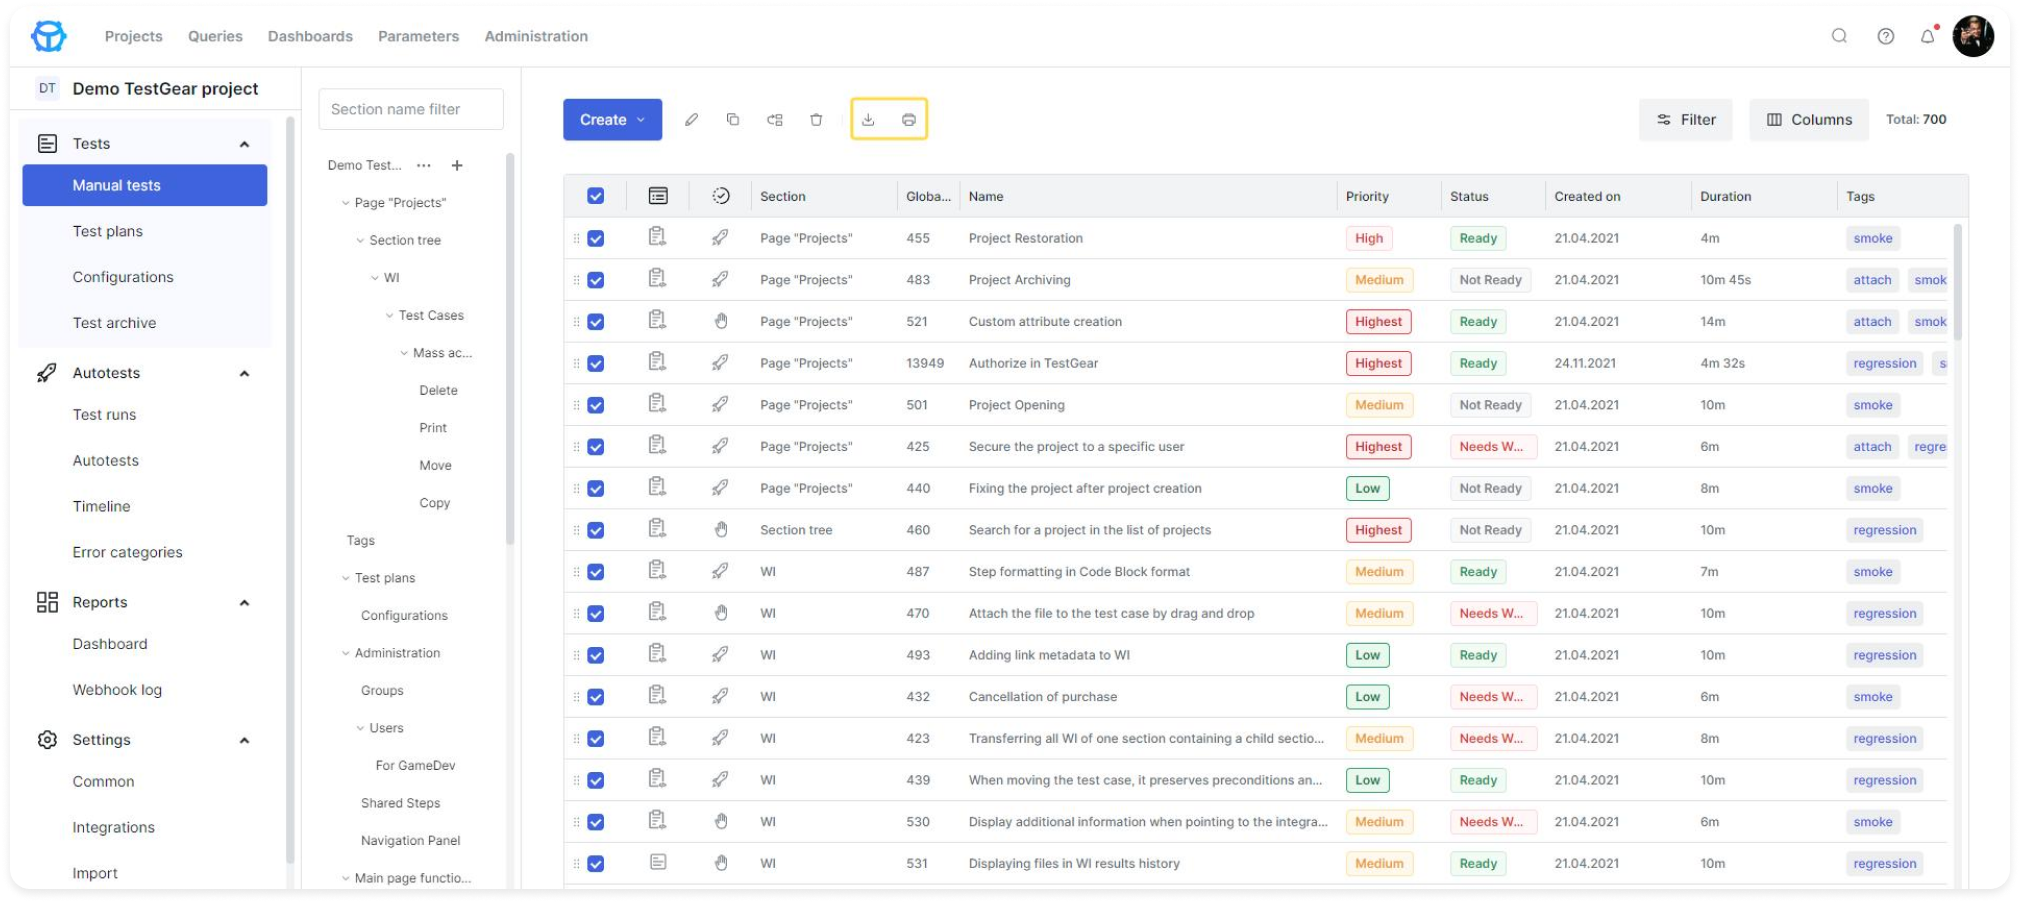Open the Dashboards menu
Viewport: 2020px width, 903px height.
[310, 36]
